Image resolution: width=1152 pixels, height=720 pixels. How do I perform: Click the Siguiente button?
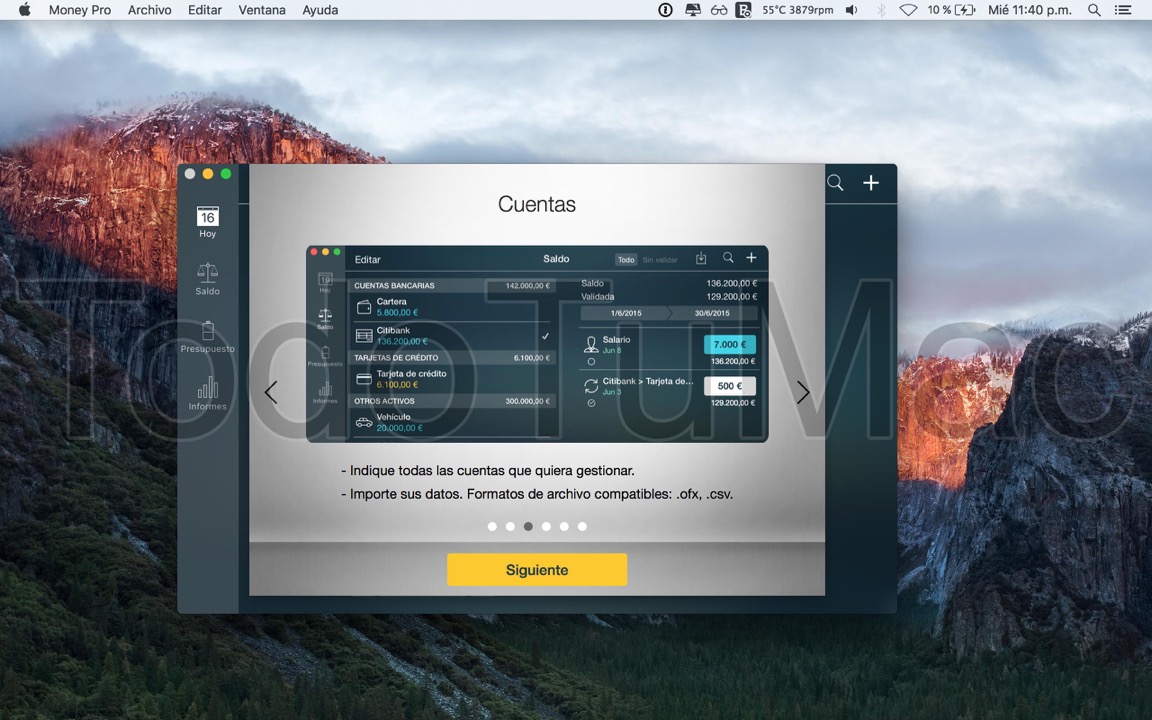[537, 569]
